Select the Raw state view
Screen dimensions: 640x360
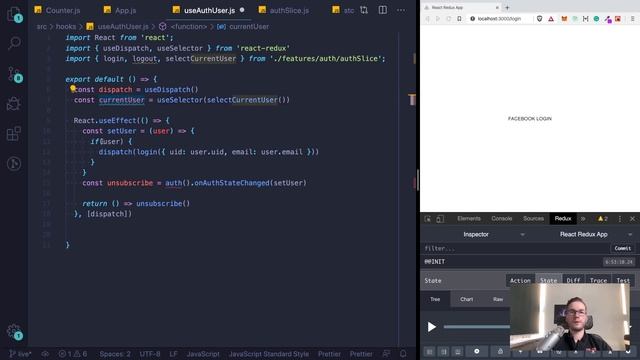click(498, 299)
